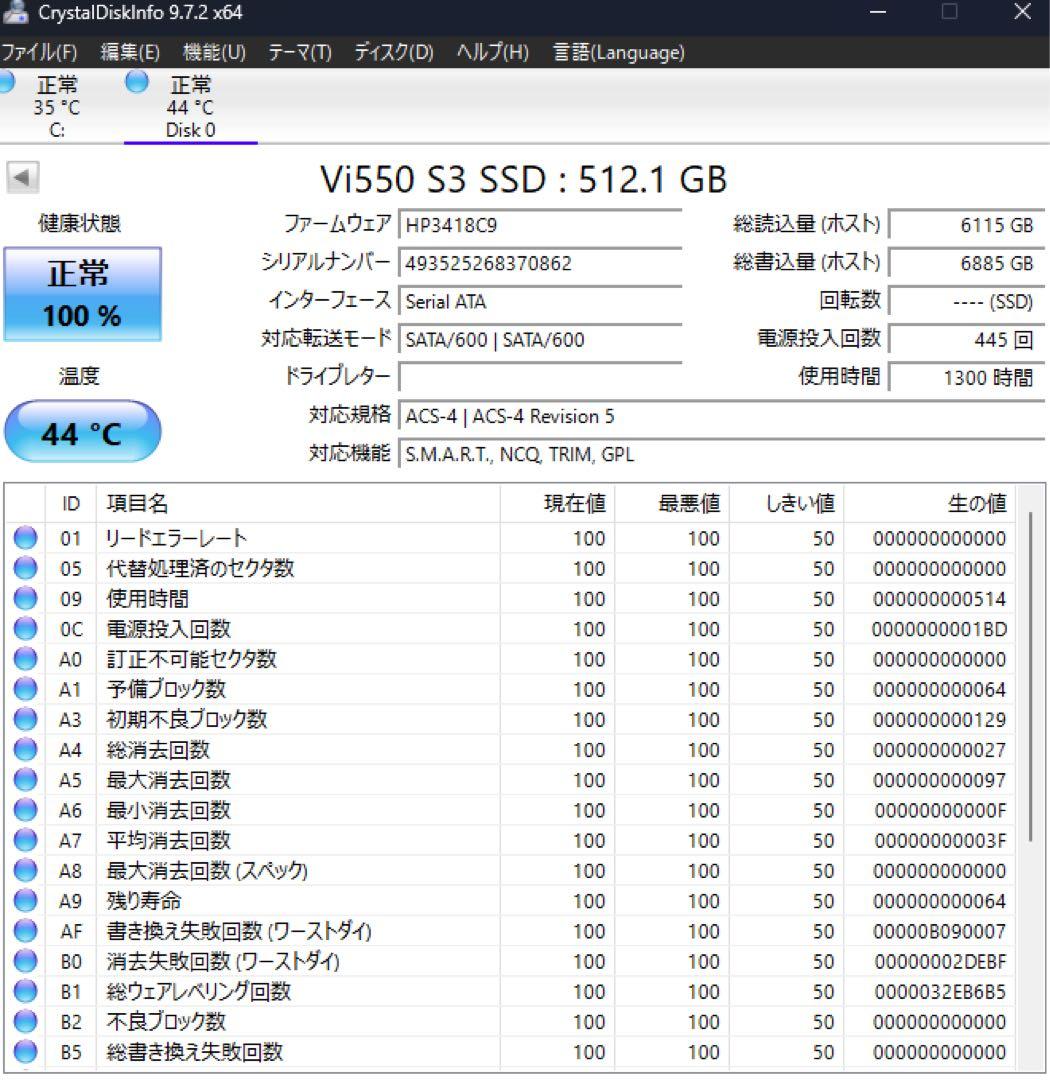
Task: Click the empty drive letter field
Action: click(x=540, y=377)
